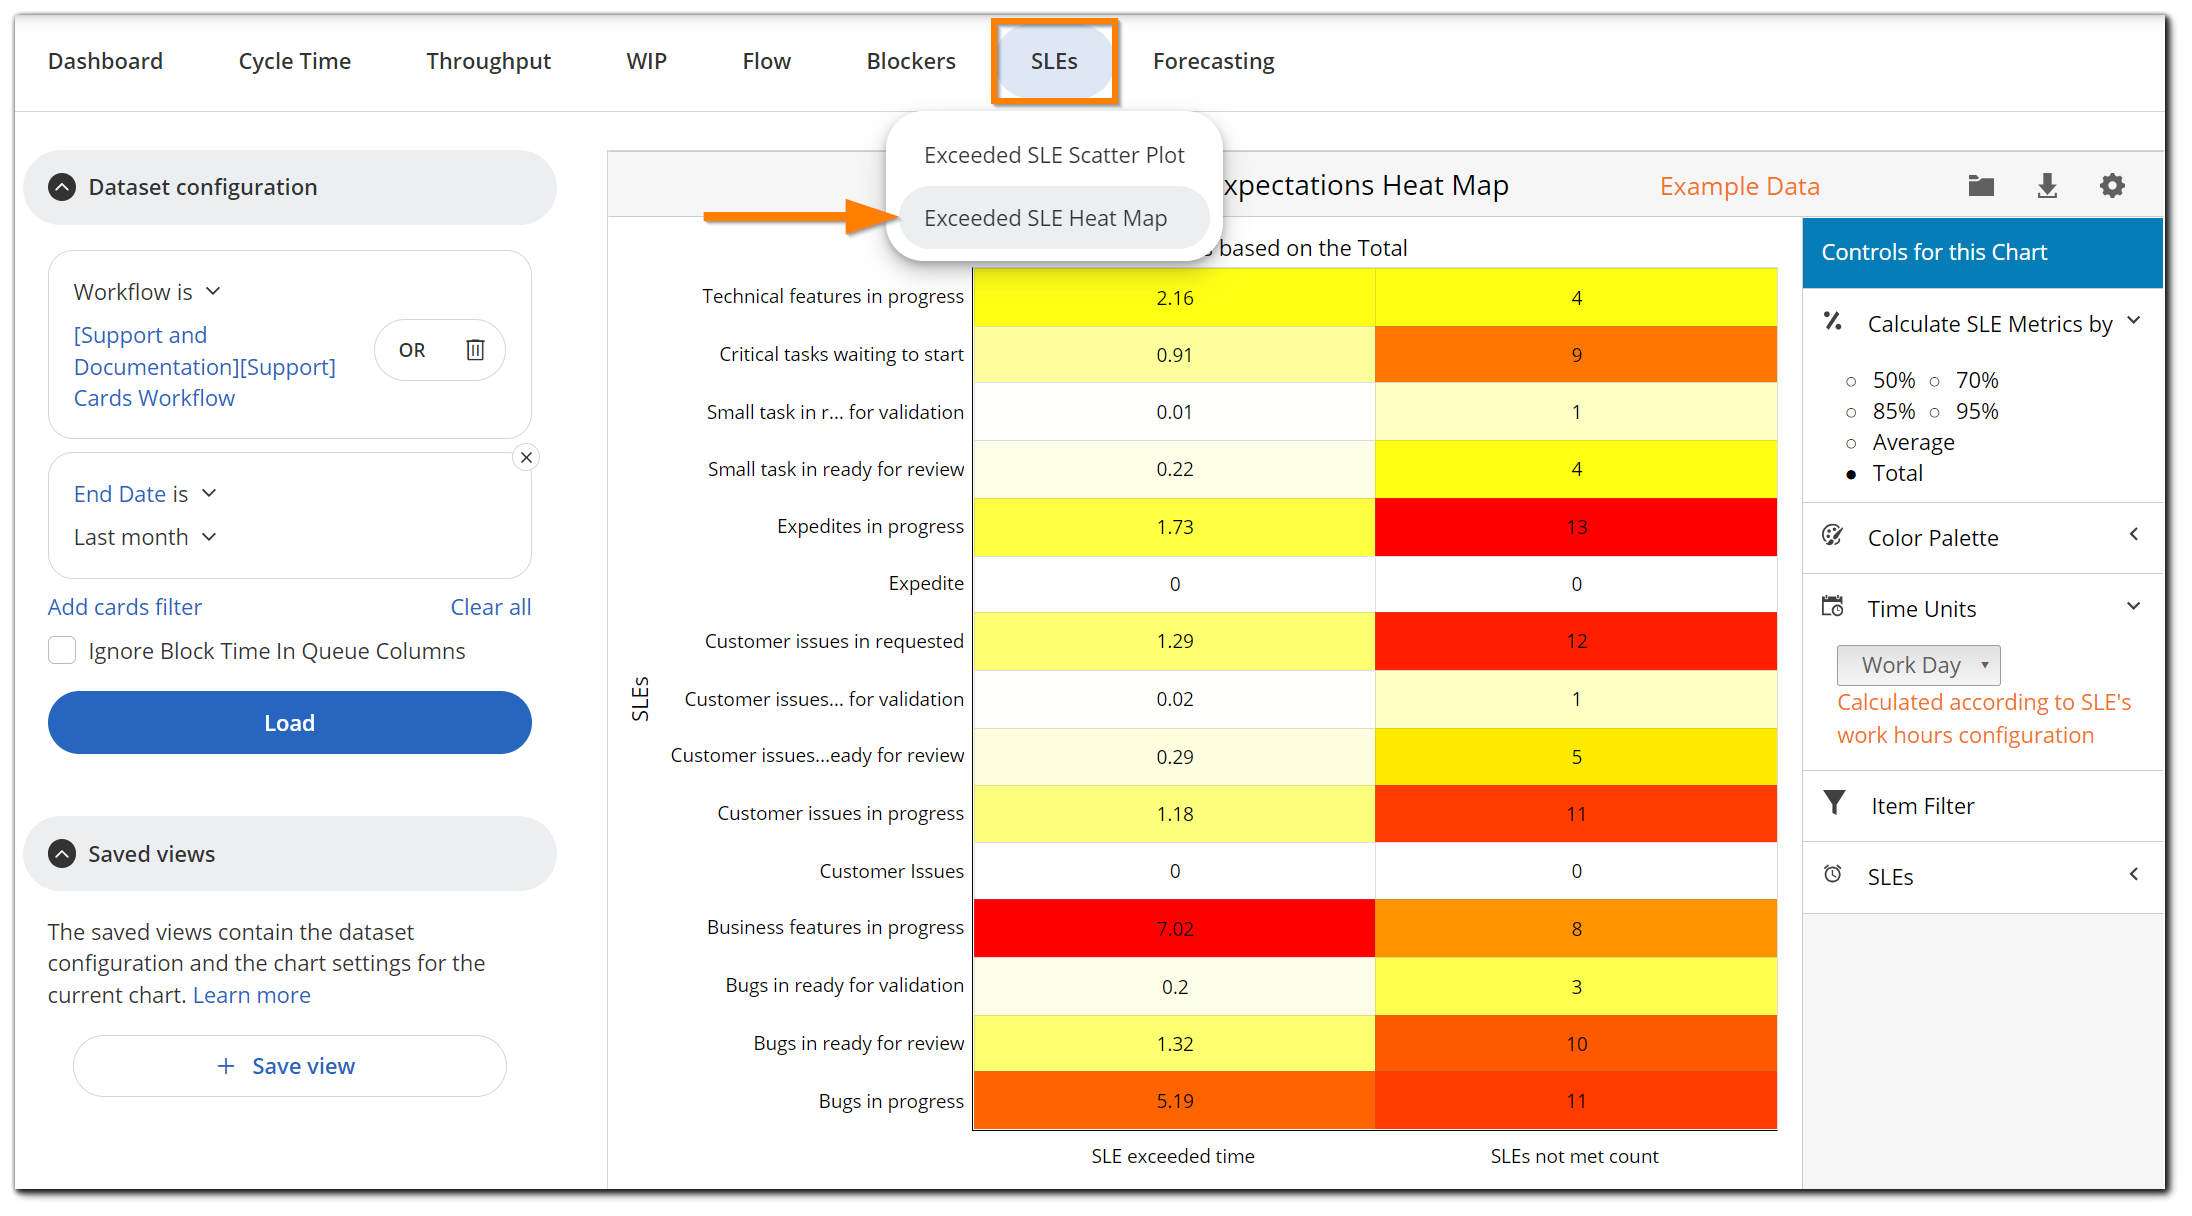Expand the SLEs section chevron
The height and width of the screenshot is (1216, 2192).
click(x=2133, y=874)
